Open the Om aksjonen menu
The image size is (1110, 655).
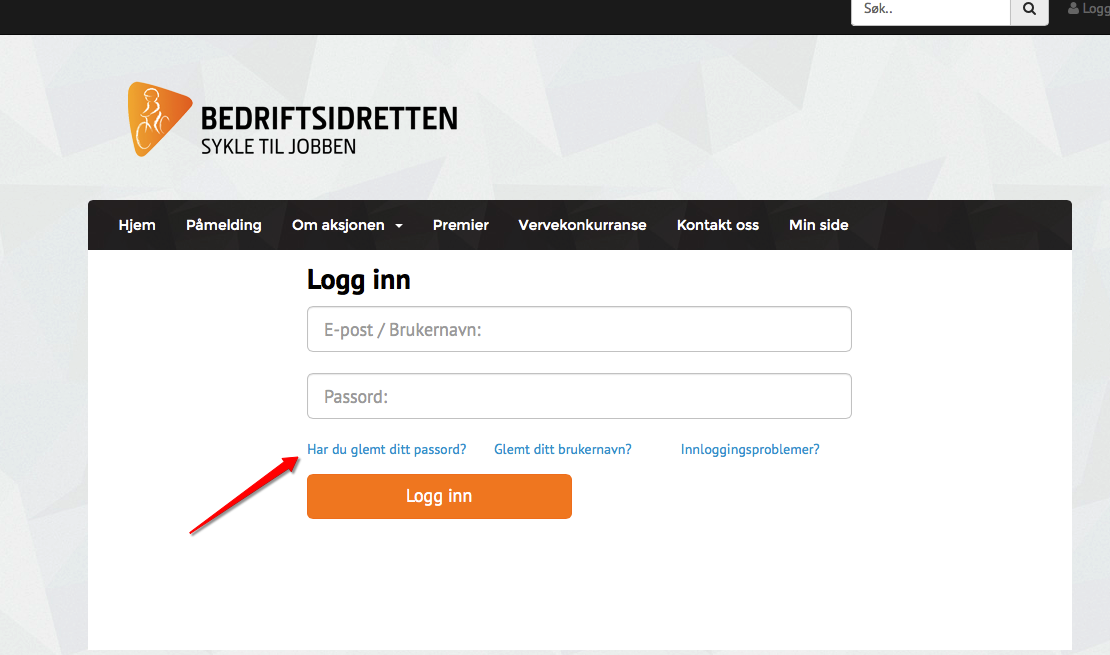click(338, 225)
